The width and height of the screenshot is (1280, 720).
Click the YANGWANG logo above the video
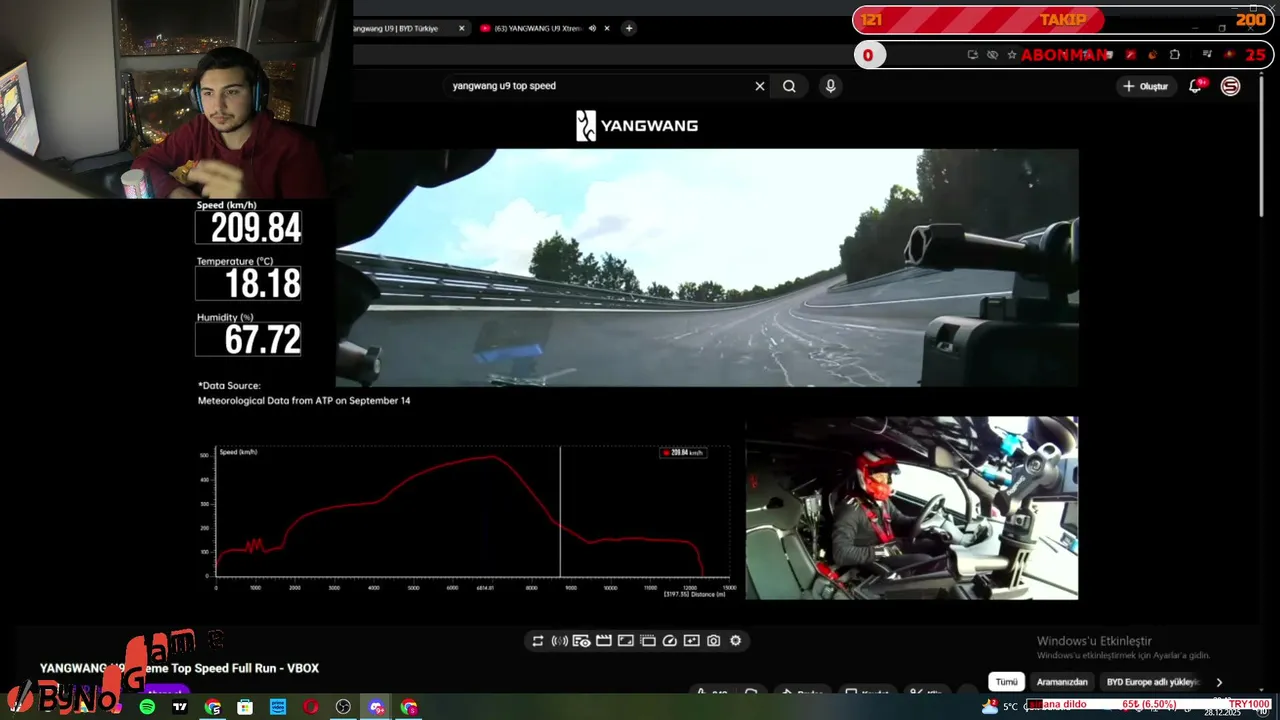tap(637, 126)
